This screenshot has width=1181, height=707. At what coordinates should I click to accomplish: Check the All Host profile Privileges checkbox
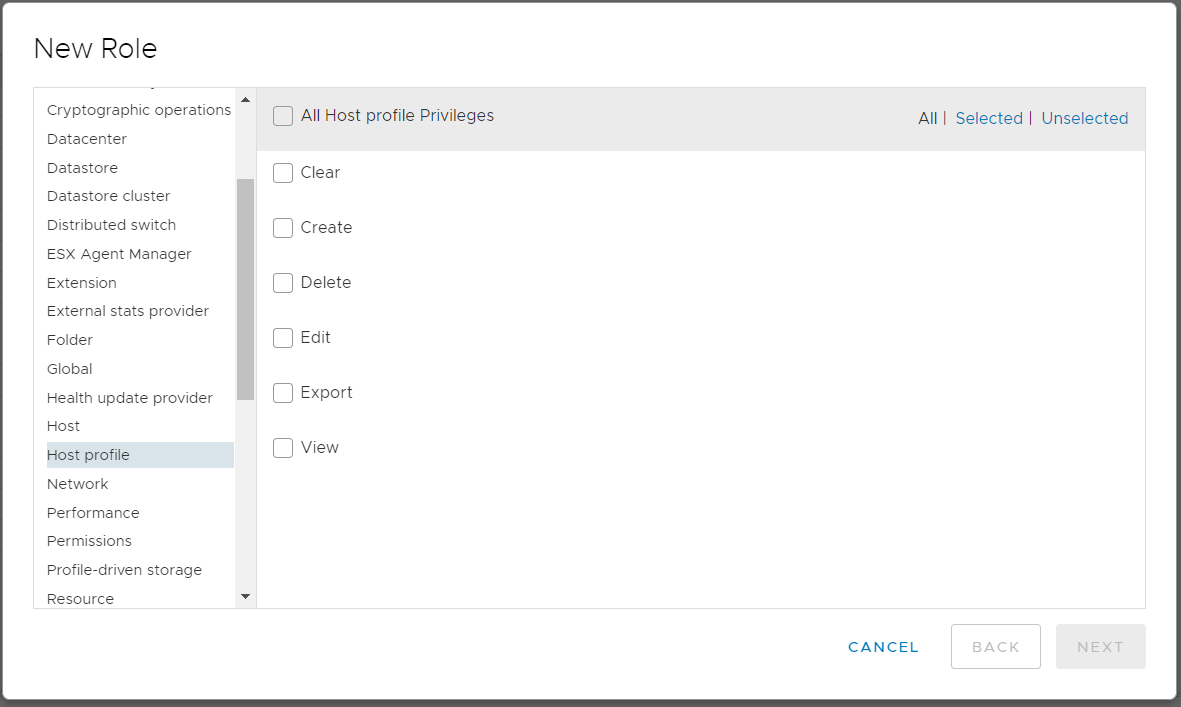[283, 116]
